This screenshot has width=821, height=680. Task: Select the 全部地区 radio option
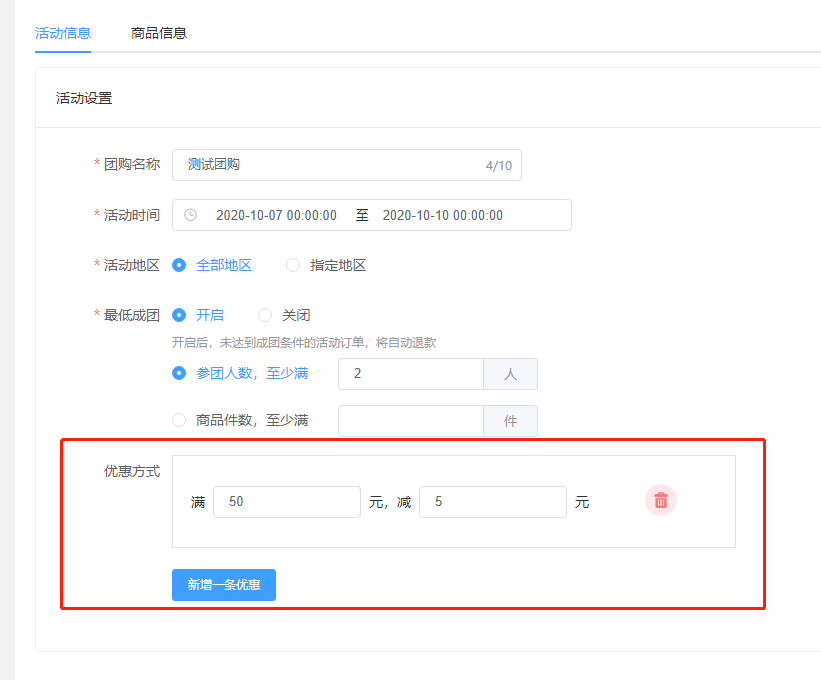[212, 265]
